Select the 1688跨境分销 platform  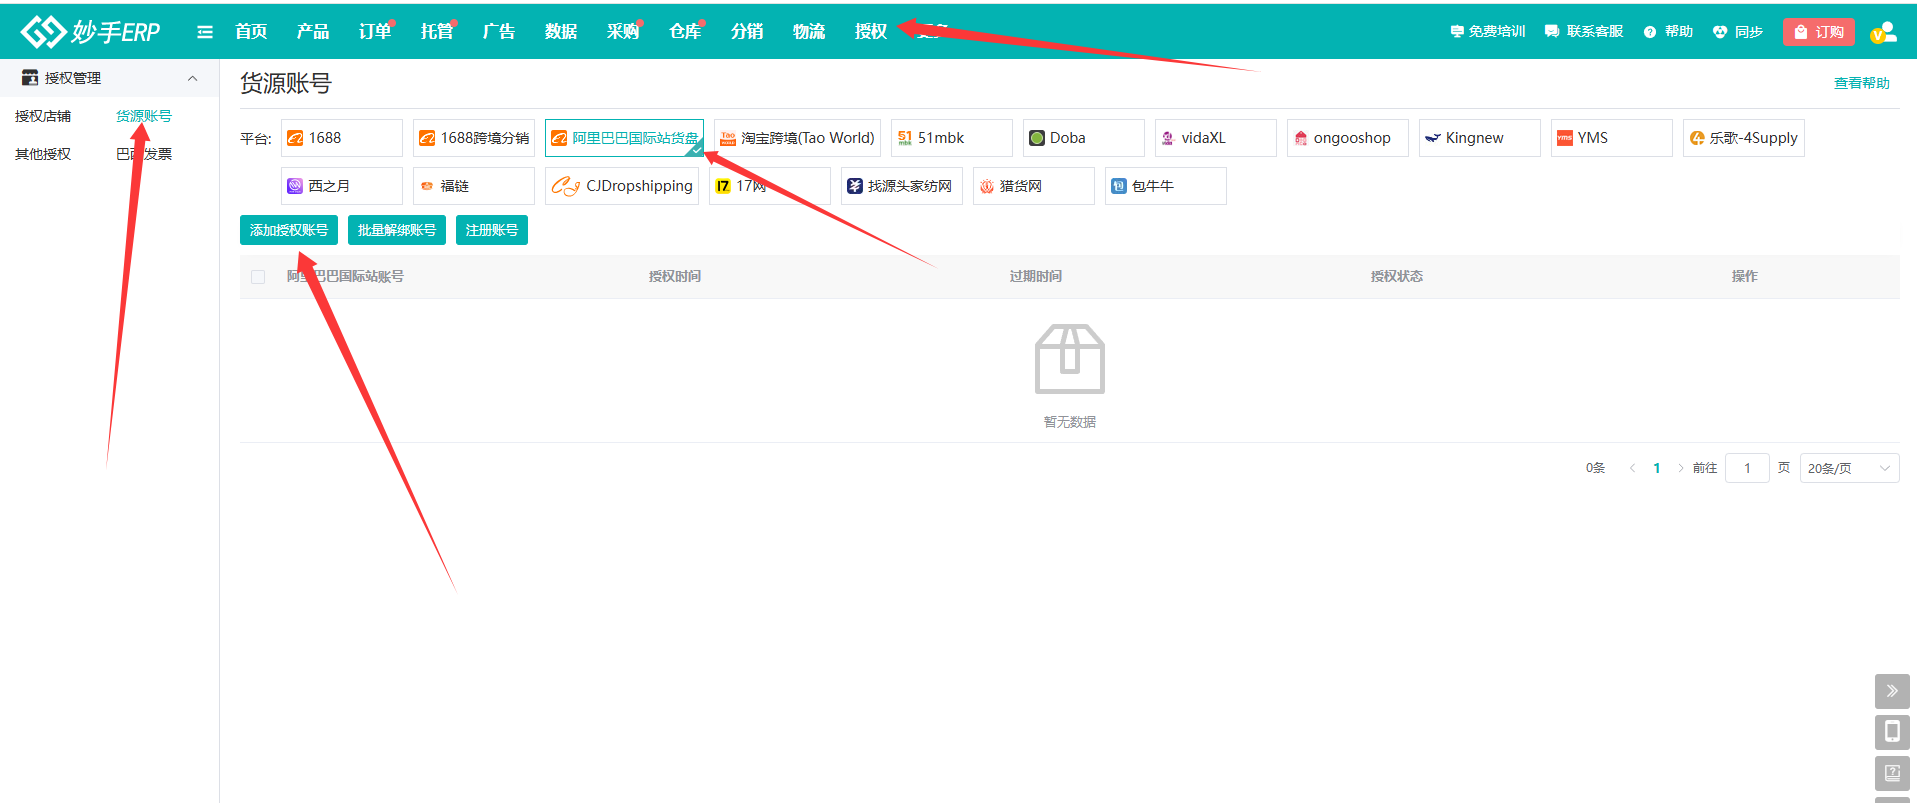474,138
